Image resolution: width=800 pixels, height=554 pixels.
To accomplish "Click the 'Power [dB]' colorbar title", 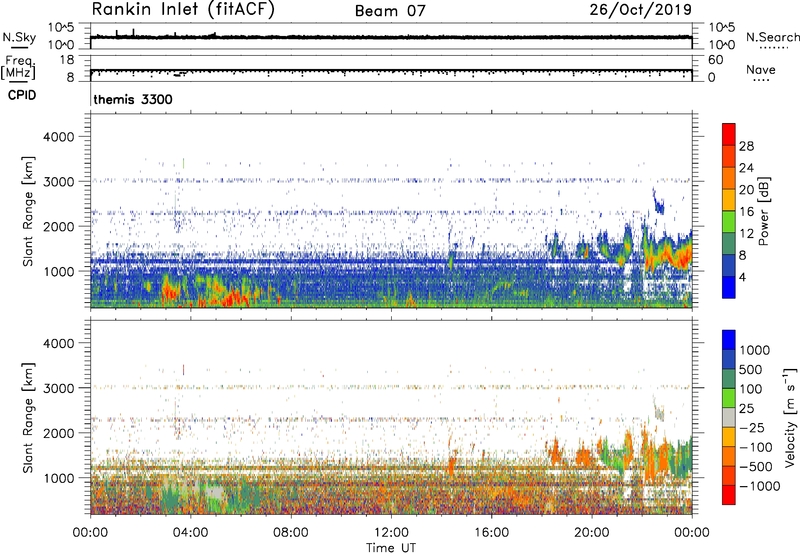I will [x=764, y=211].
